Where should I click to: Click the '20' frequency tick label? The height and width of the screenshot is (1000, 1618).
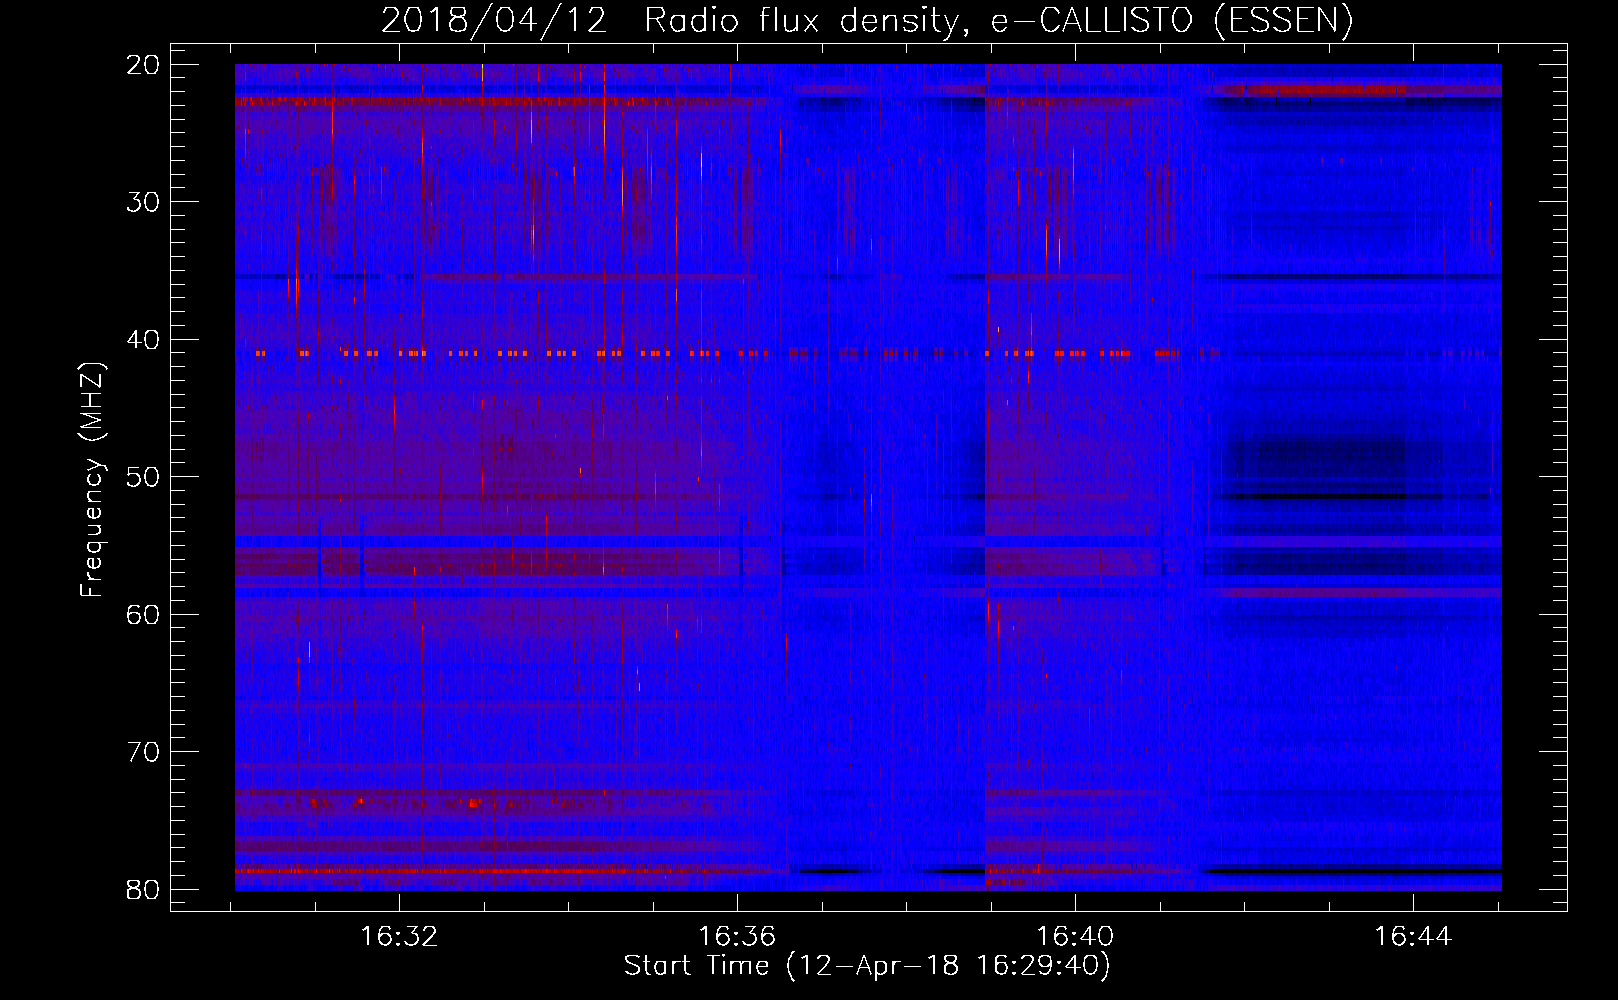(x=143, y=65)
